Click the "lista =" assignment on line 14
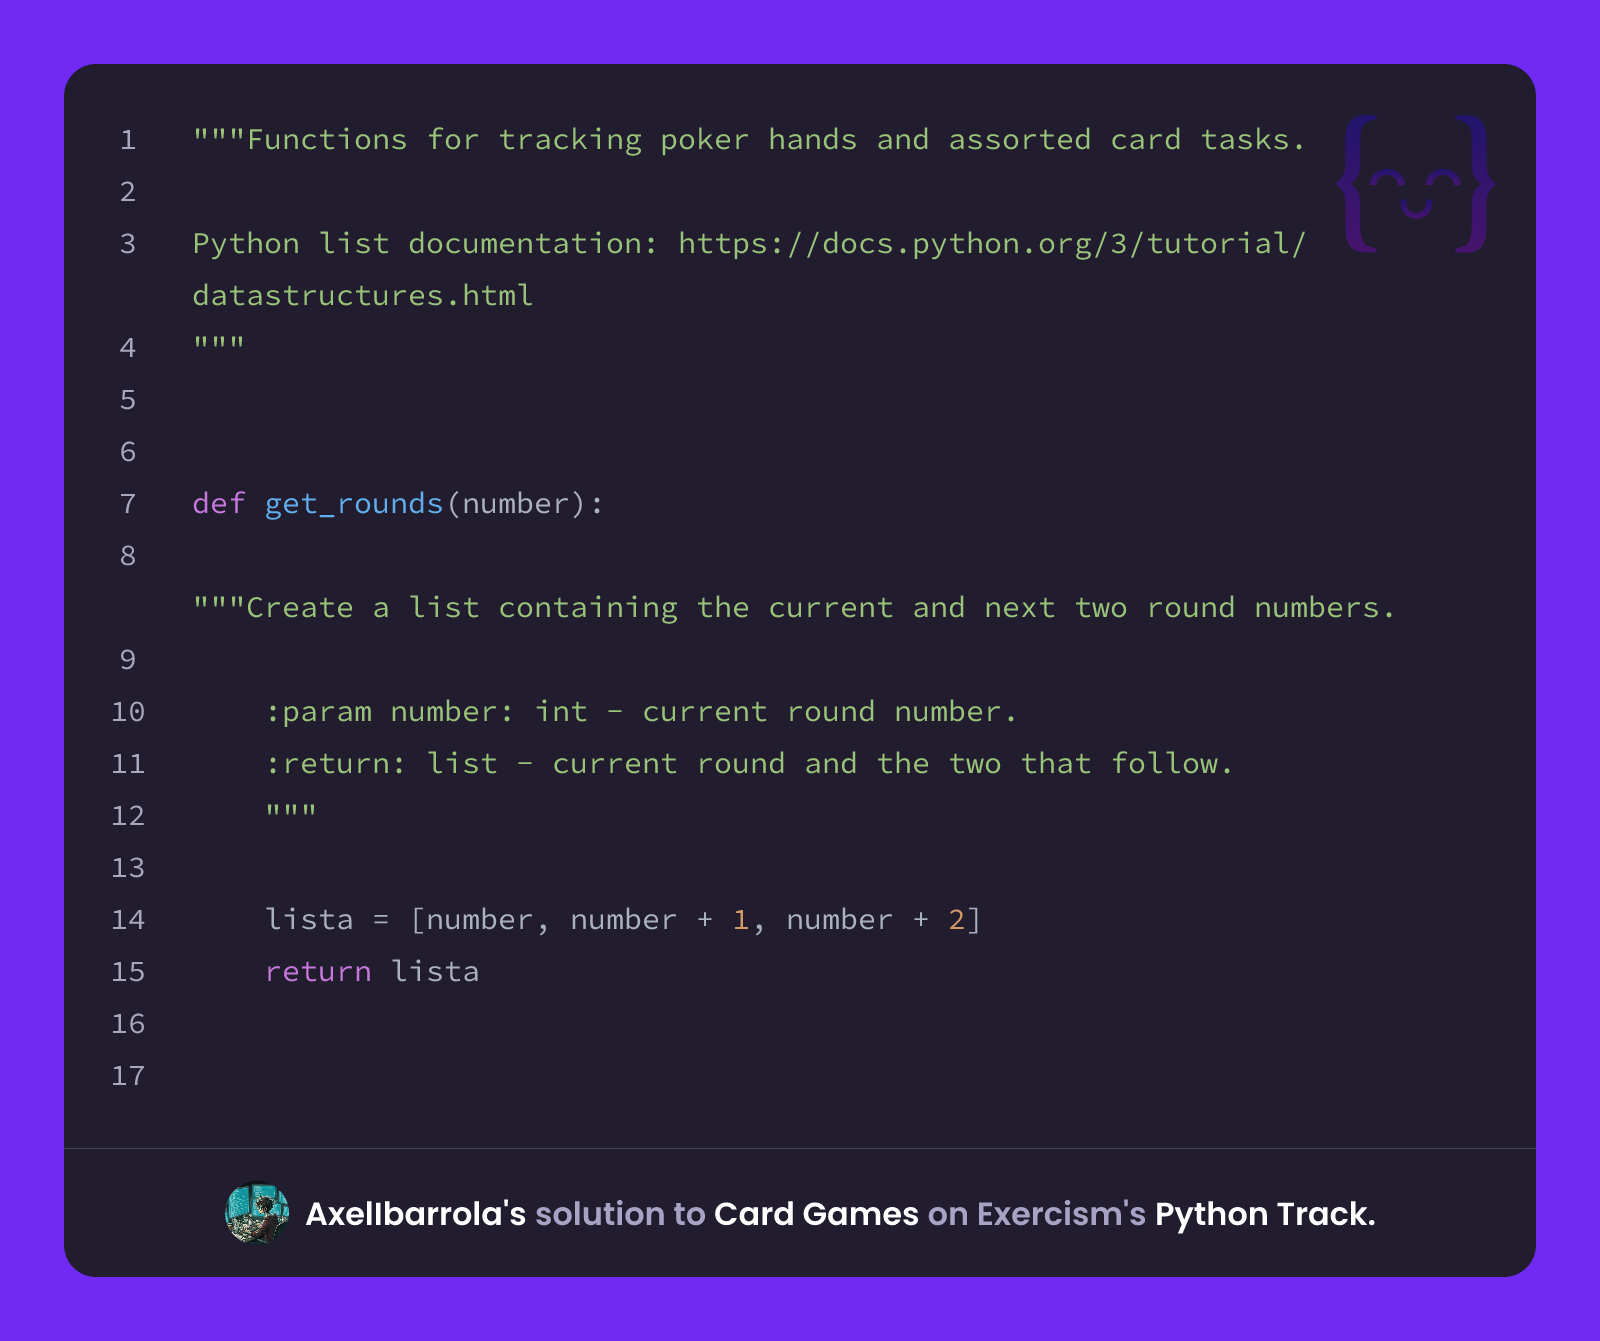 click(x=327, y=920)
